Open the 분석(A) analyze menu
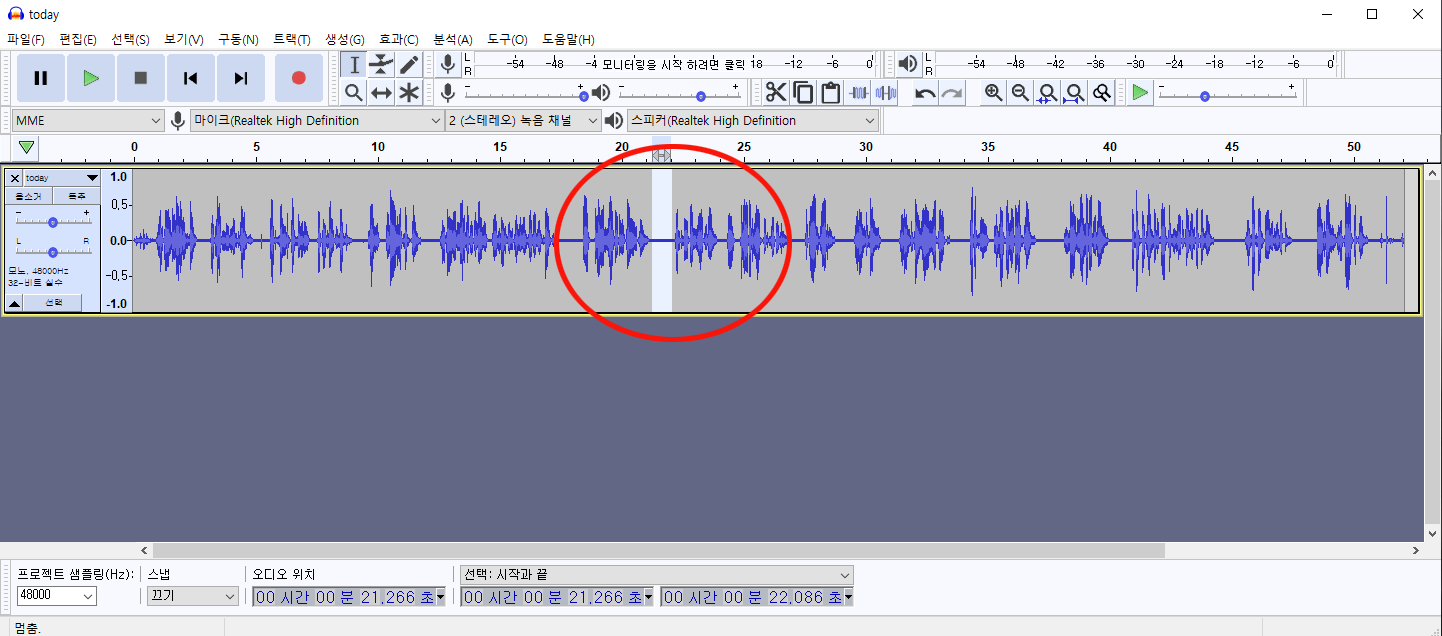This screenshot has width=1442, height=636. click(453, 39)
